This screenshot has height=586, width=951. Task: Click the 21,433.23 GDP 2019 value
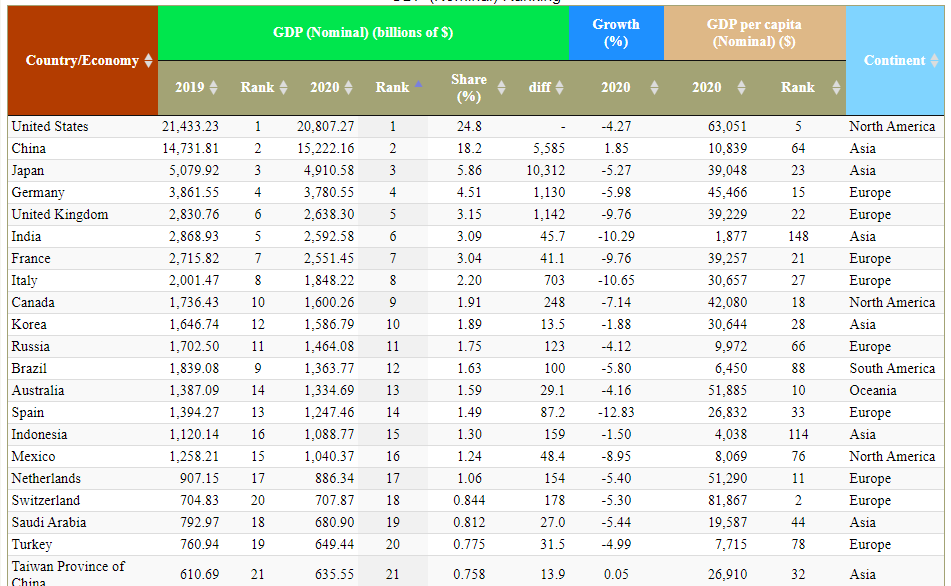(x=190, y=127)
